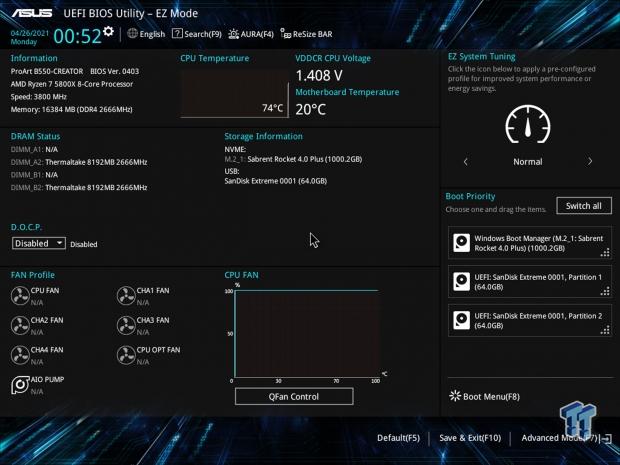The width and height of the screenshot is (620, 465).
Task: Click the ASUS logo
Action: [x=32, y=13]
